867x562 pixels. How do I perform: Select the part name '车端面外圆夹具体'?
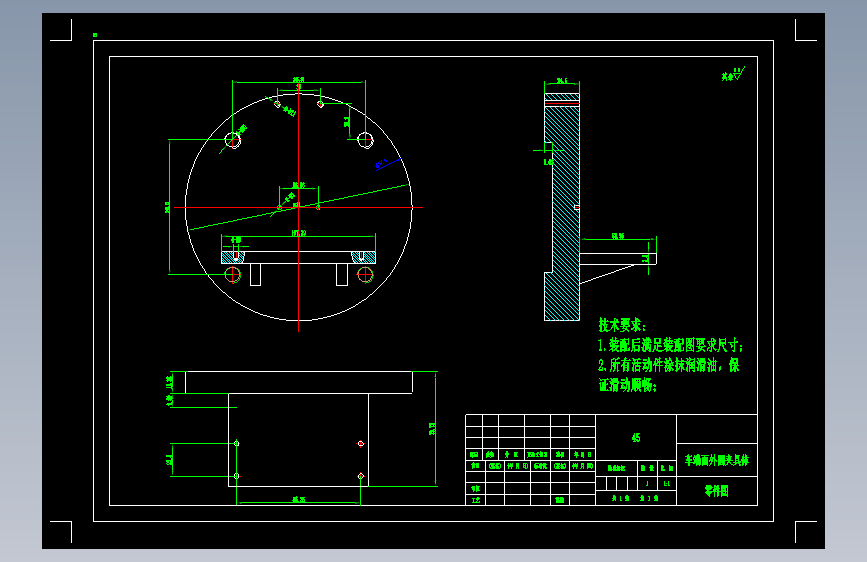click(717, 460)
